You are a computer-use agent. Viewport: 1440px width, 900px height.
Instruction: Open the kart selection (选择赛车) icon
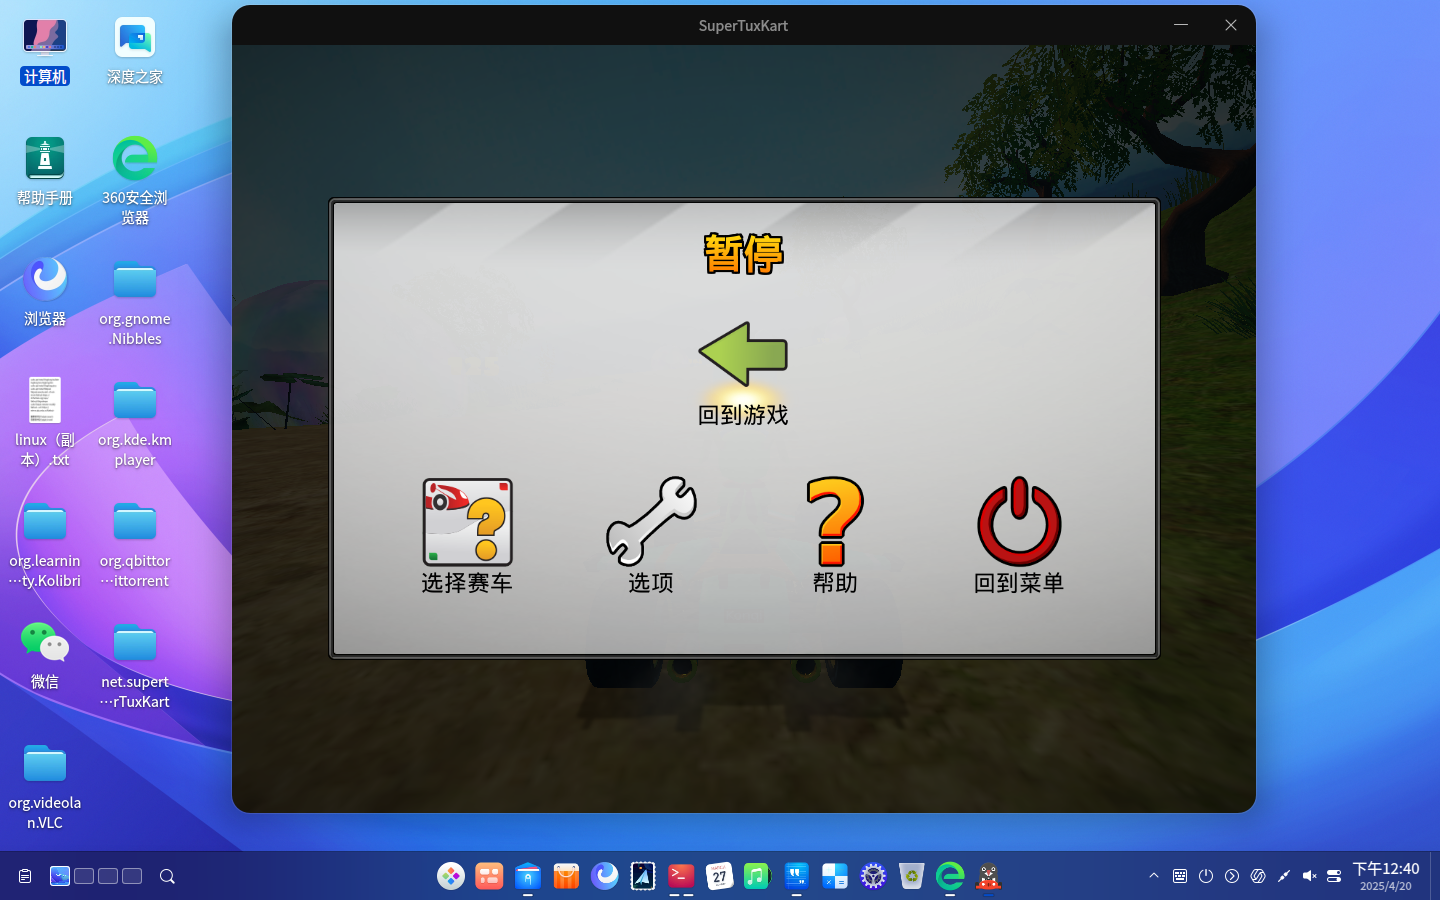(x=467, y=522)
